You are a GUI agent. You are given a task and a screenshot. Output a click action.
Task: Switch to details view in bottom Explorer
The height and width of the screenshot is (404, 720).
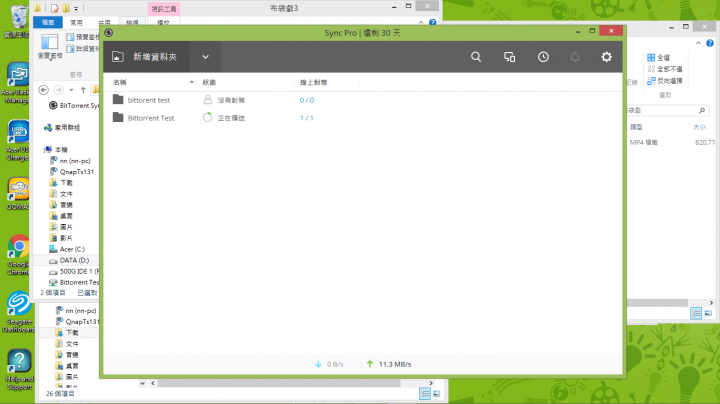coord(425,393)
